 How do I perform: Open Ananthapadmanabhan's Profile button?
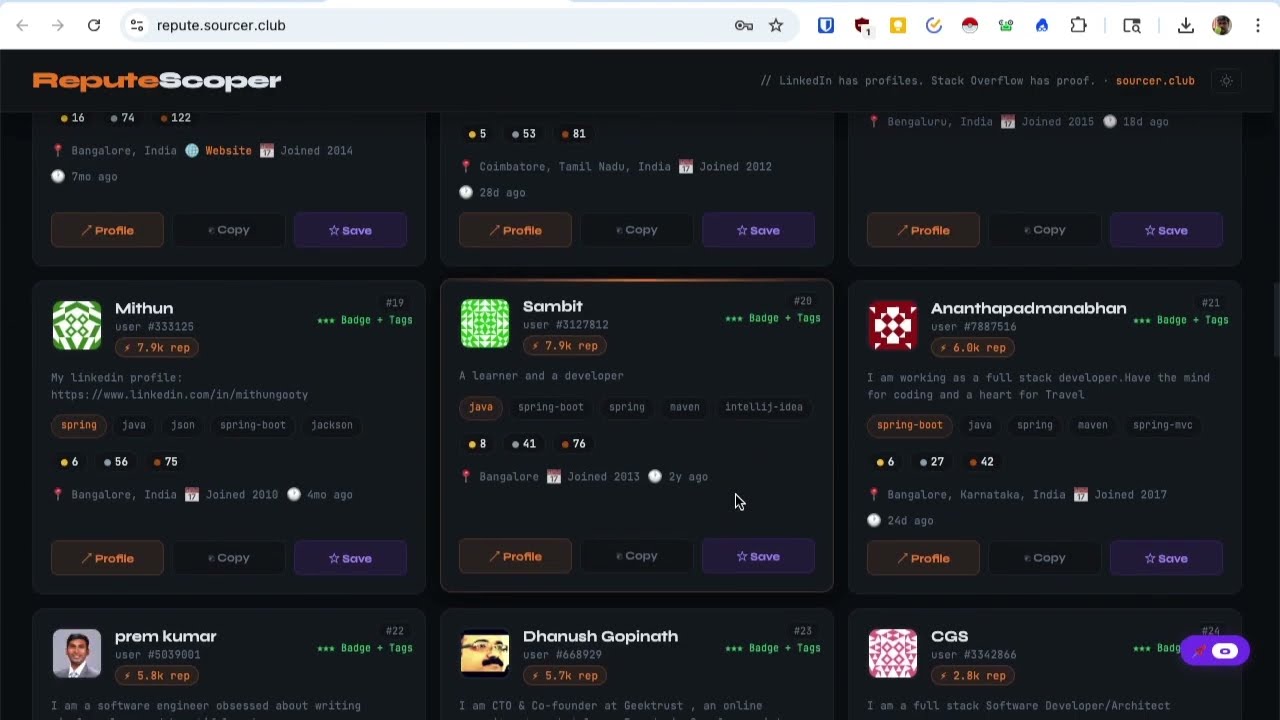[x=923, y=558]
